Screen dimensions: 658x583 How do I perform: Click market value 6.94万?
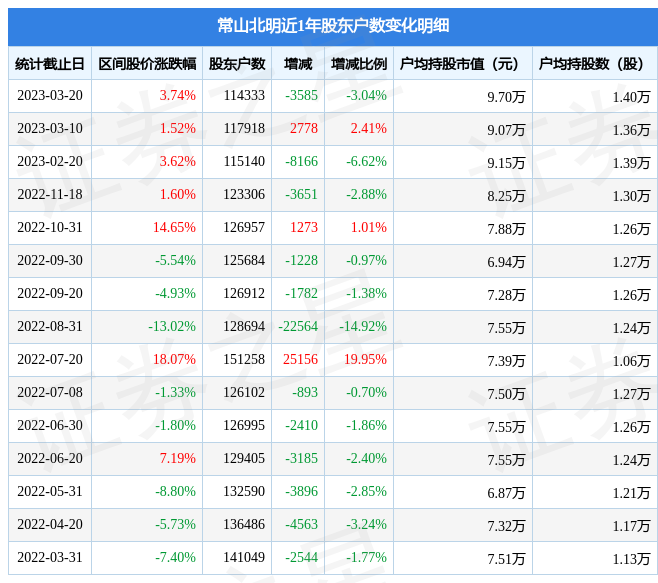(506, 262)
